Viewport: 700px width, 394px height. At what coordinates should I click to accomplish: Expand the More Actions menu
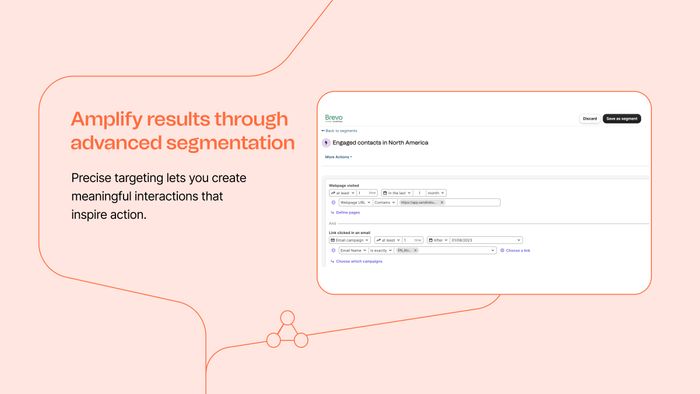[x=338, y=157]
